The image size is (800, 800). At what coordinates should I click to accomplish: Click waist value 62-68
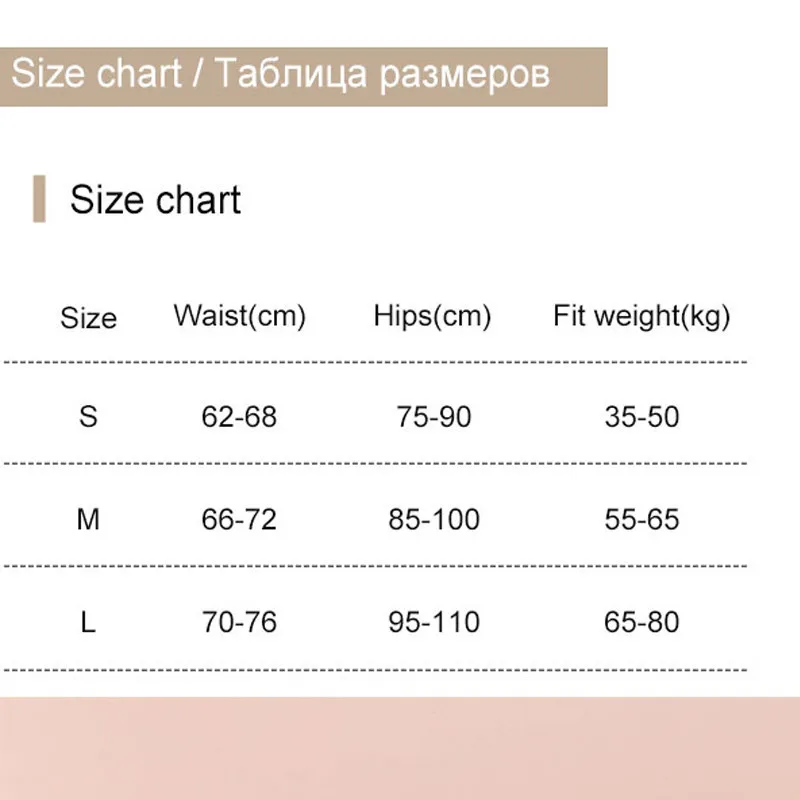pos(239,416)
